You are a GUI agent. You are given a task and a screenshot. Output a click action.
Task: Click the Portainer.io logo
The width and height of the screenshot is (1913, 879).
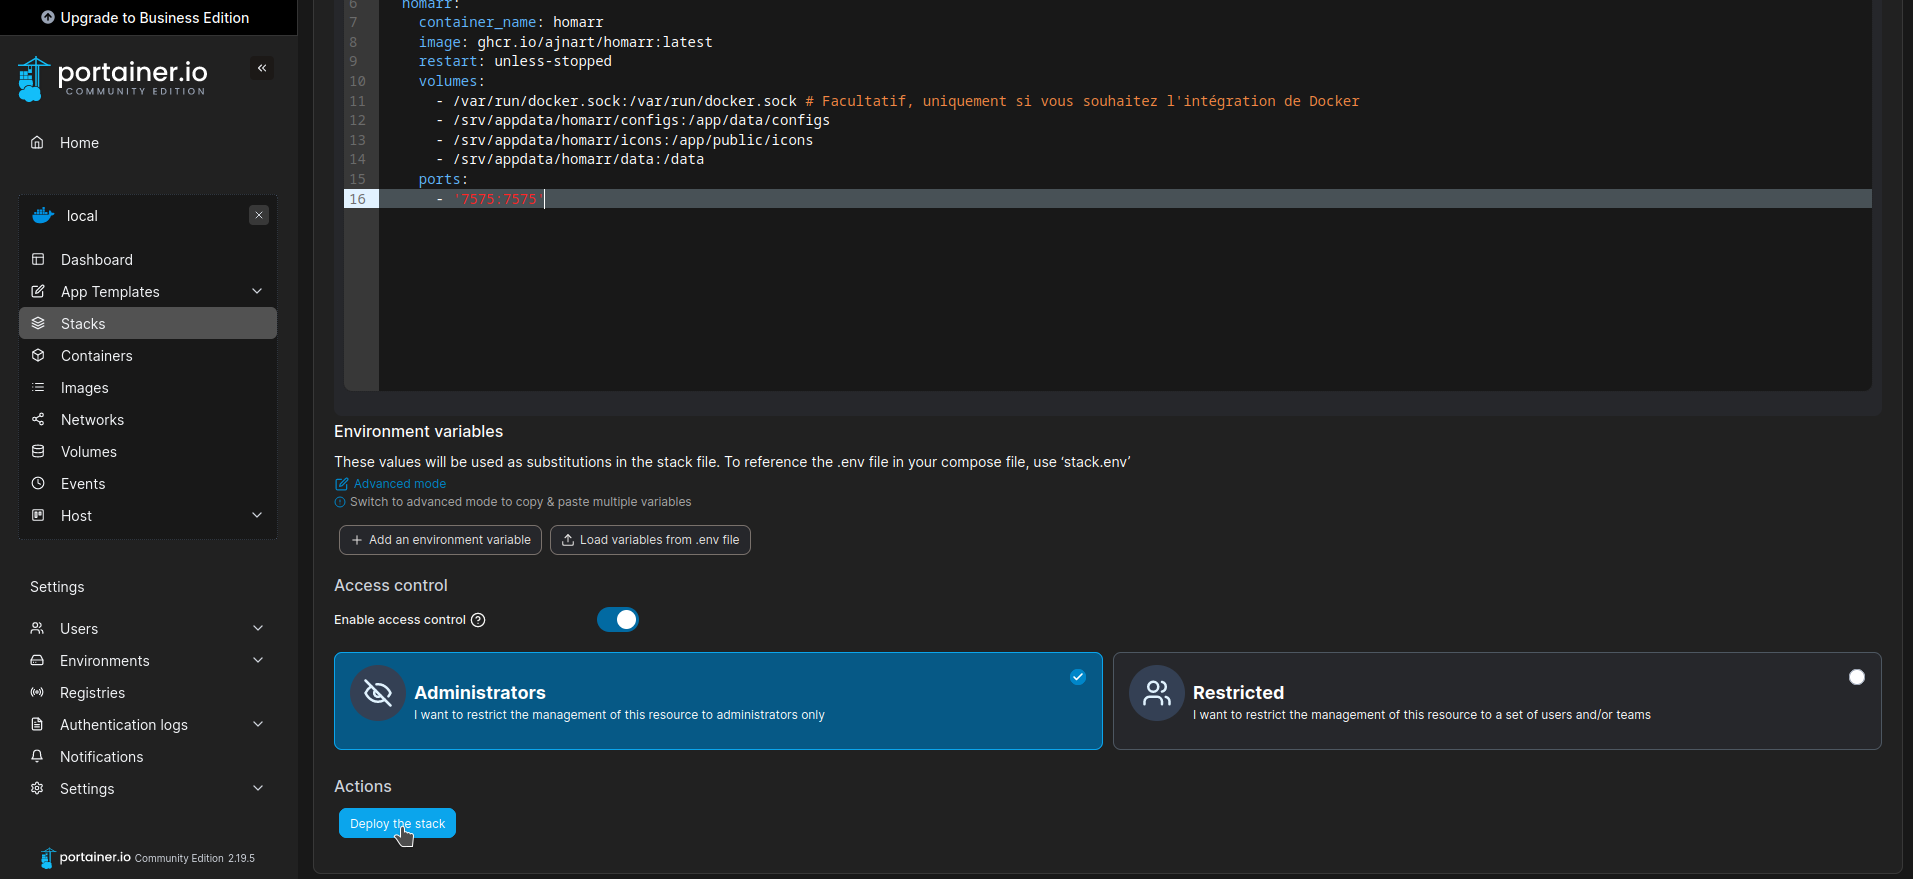coord(112,79)
